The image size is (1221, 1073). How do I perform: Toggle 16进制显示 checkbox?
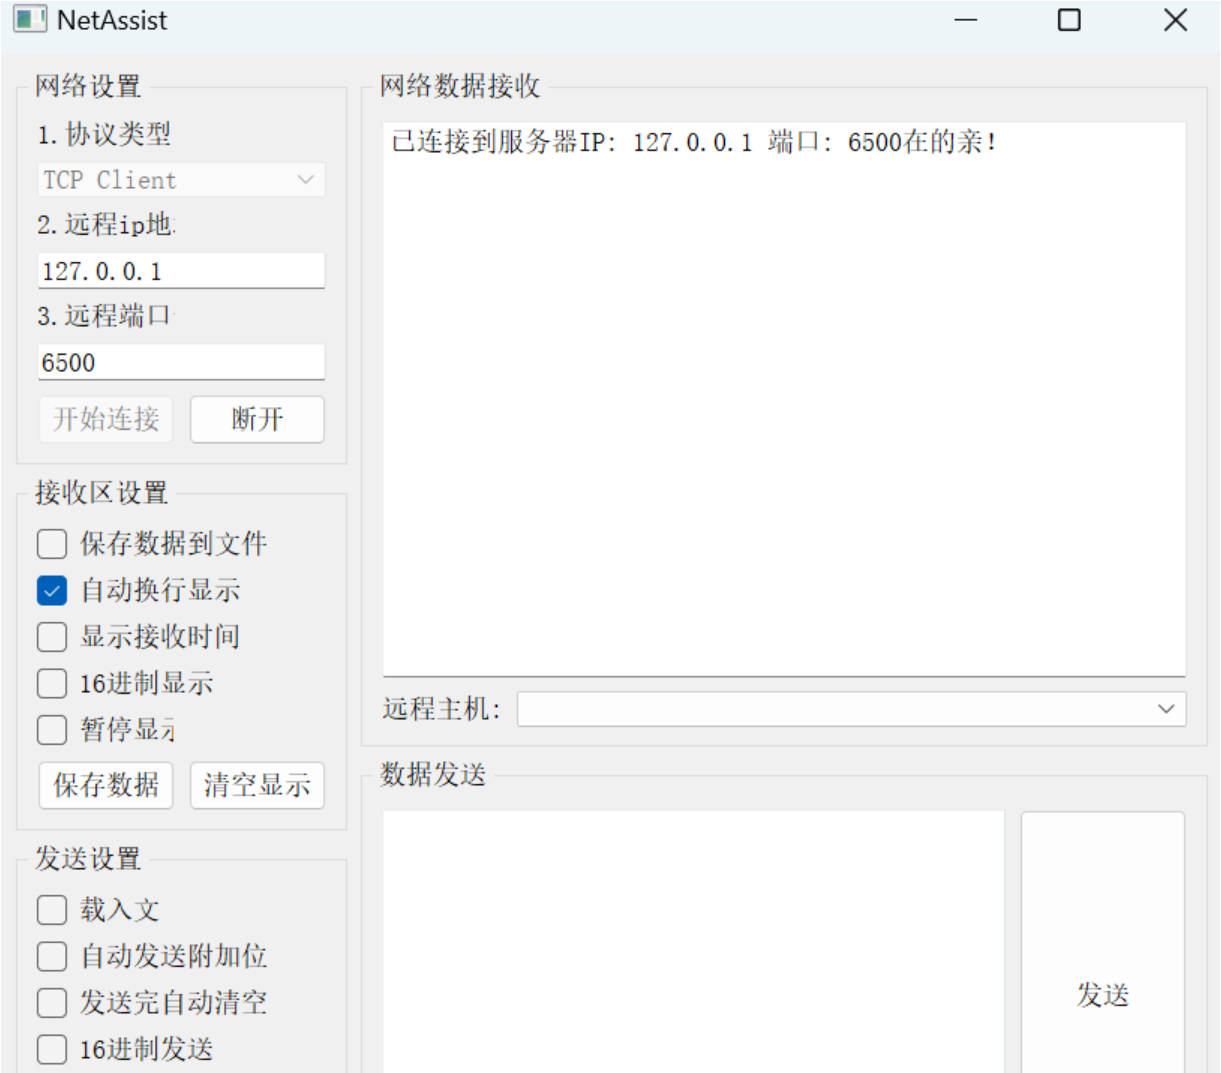52,684
